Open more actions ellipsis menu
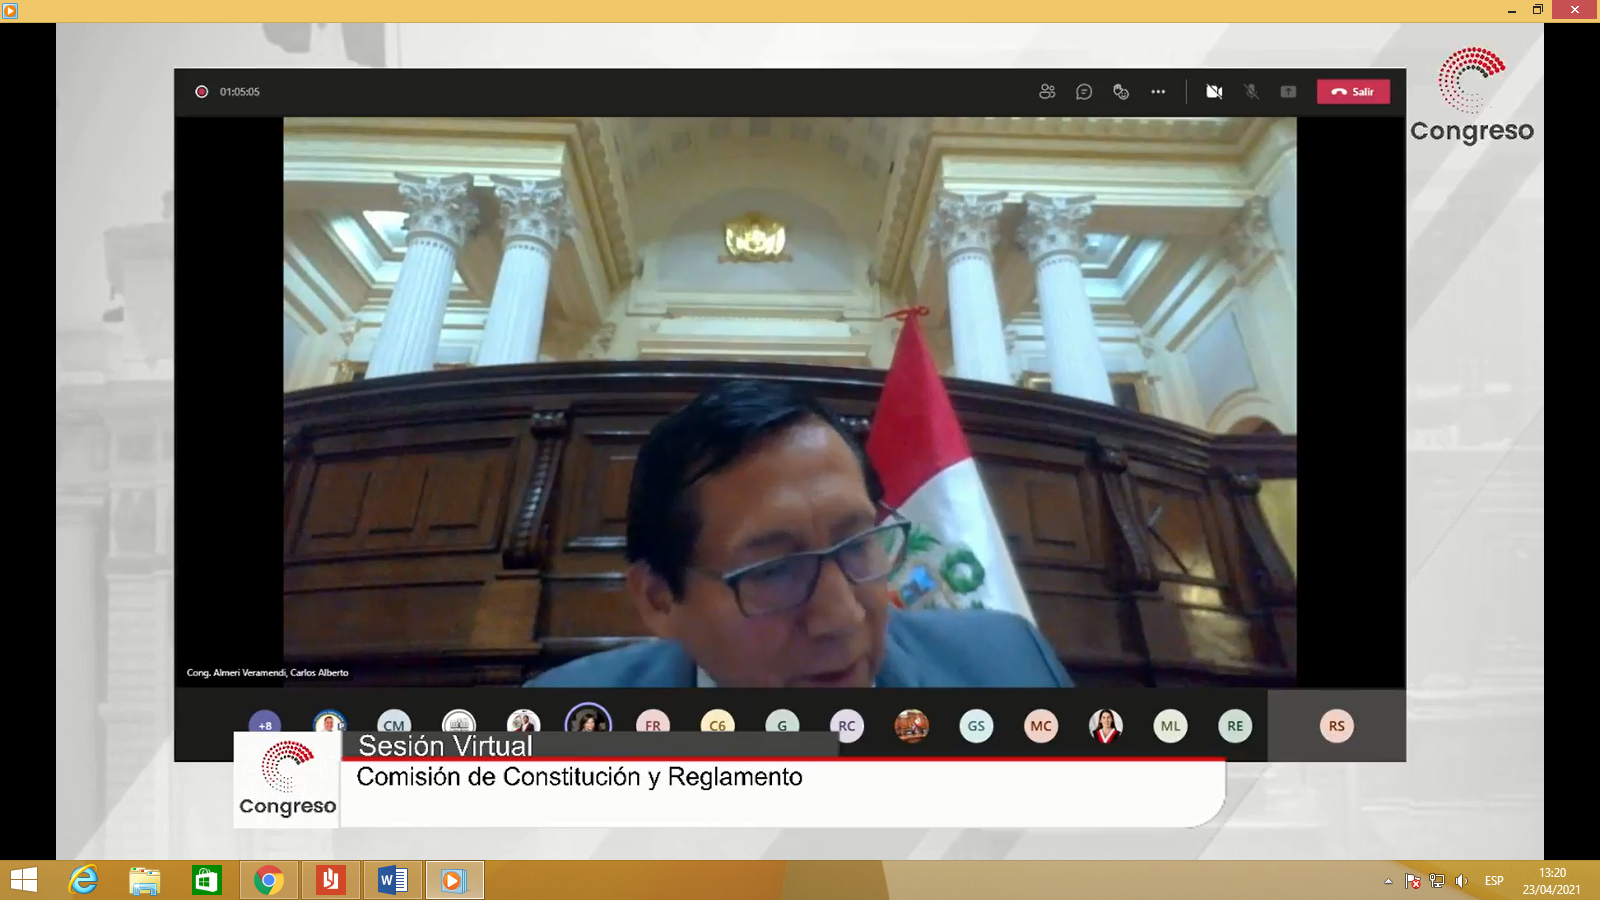 coord(1158,92)
